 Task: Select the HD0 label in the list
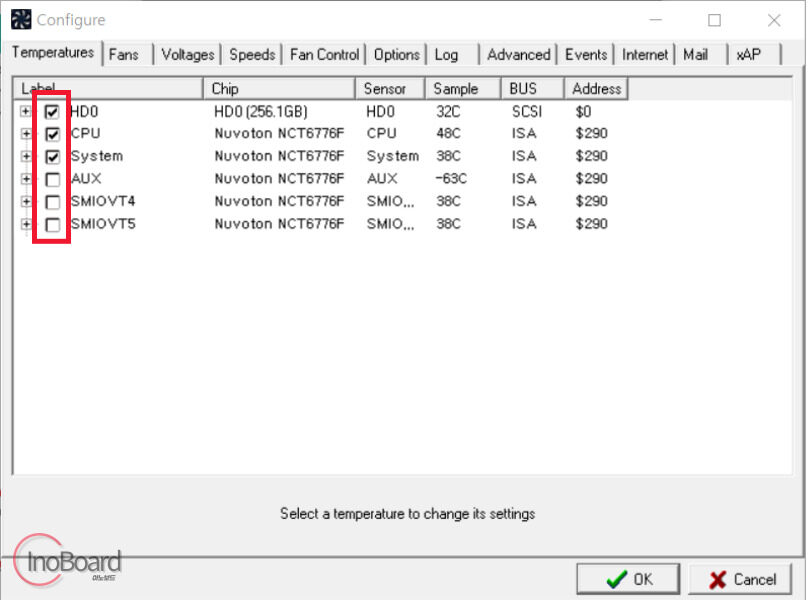pyautogui.click(x=84, y=112)
